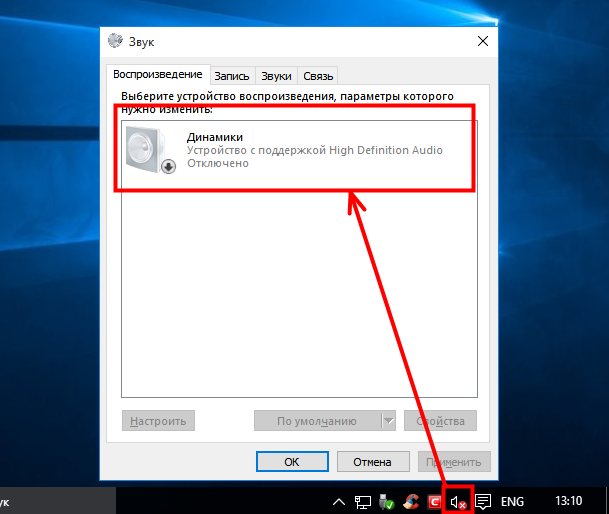Viewport: 609px width, 514px height.
Task: Go to the Связь tab
Action: (x=318, y=76)
